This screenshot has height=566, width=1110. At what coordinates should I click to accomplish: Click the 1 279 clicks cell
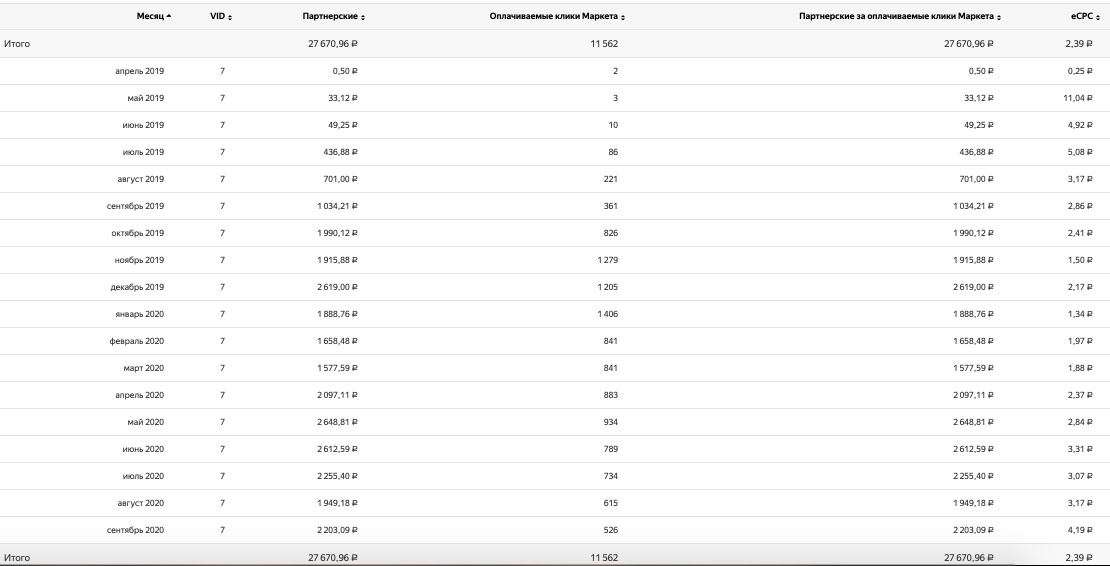pyautogui.click(x=608, y=260)
